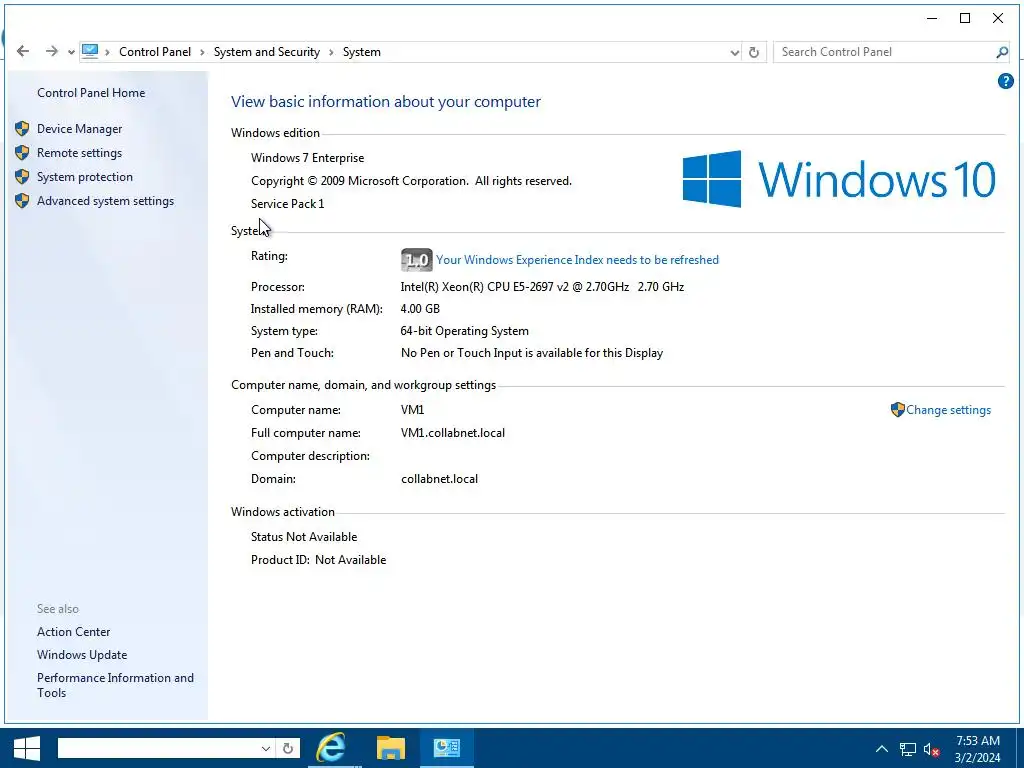Close the System window
This screenshot has height=768, width=1024.
point(998,18)
